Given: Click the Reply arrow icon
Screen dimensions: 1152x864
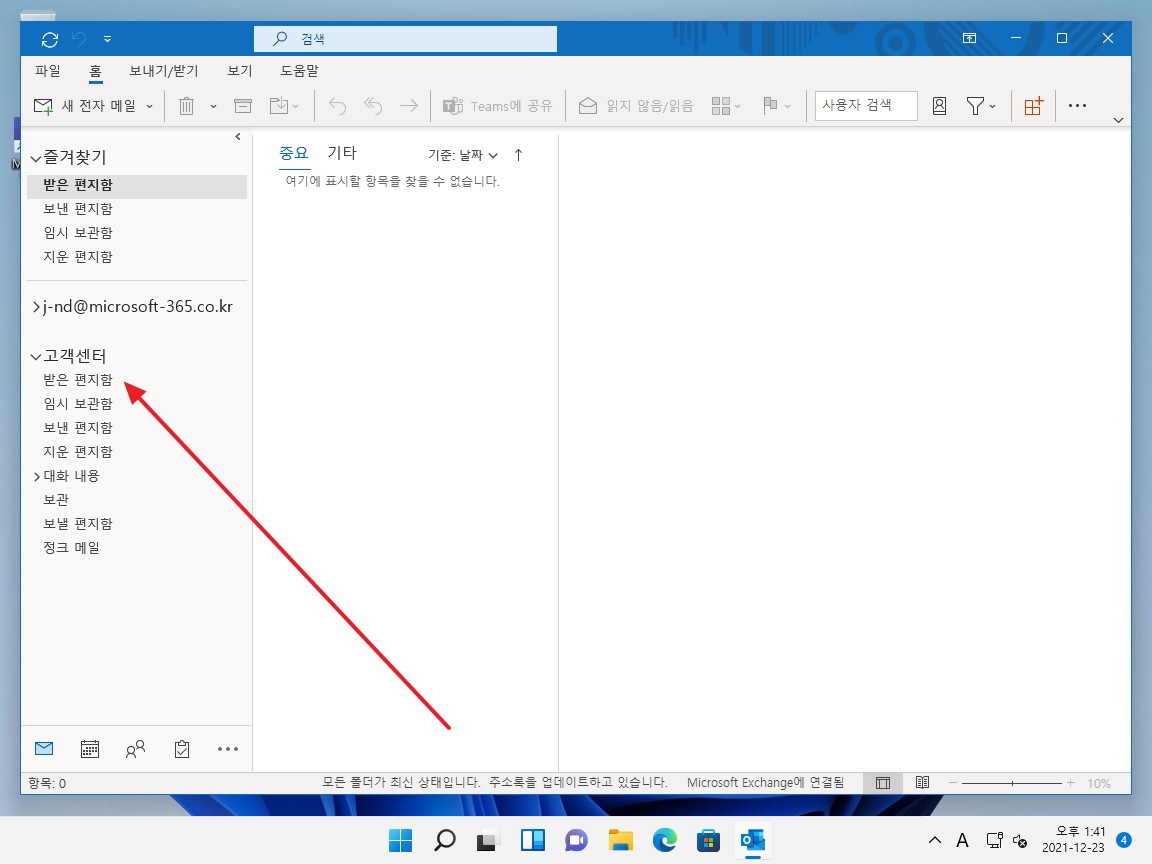Looking at the screenshot, I should pyautogui.click(x=337, y=107).
